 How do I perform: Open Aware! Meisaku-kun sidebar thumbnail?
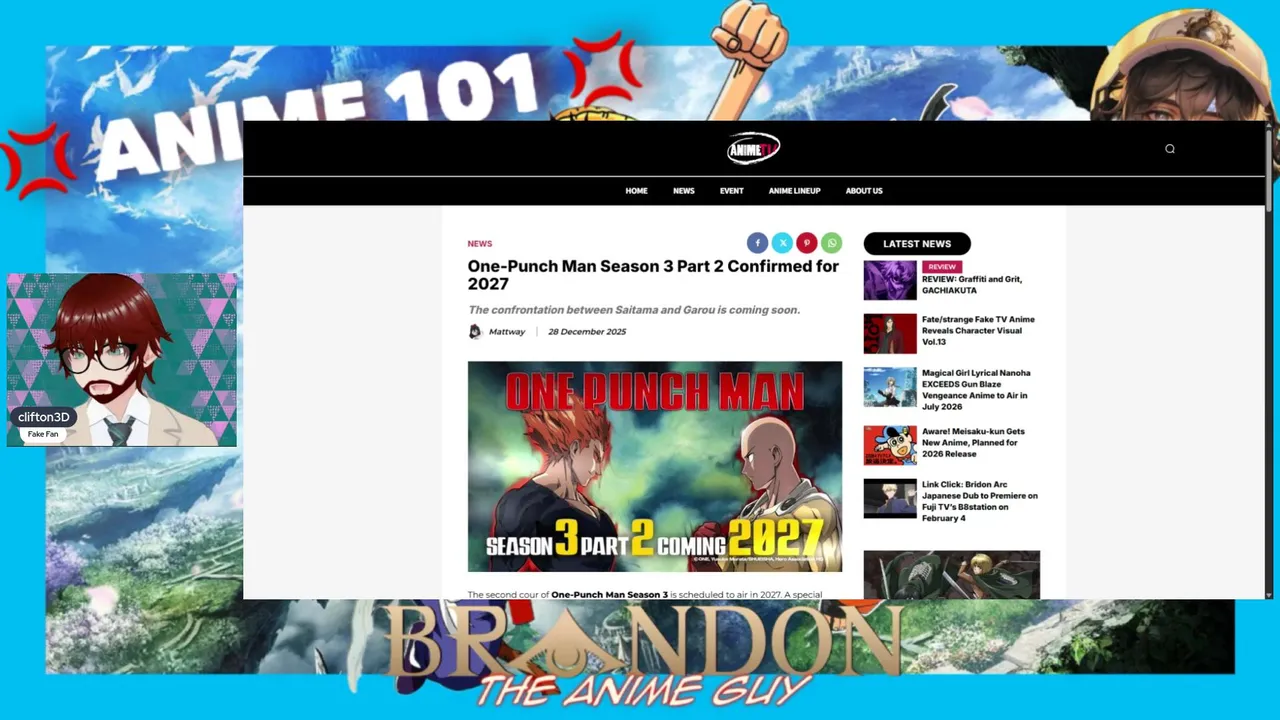pyautogui.click(x=890, y=446)
